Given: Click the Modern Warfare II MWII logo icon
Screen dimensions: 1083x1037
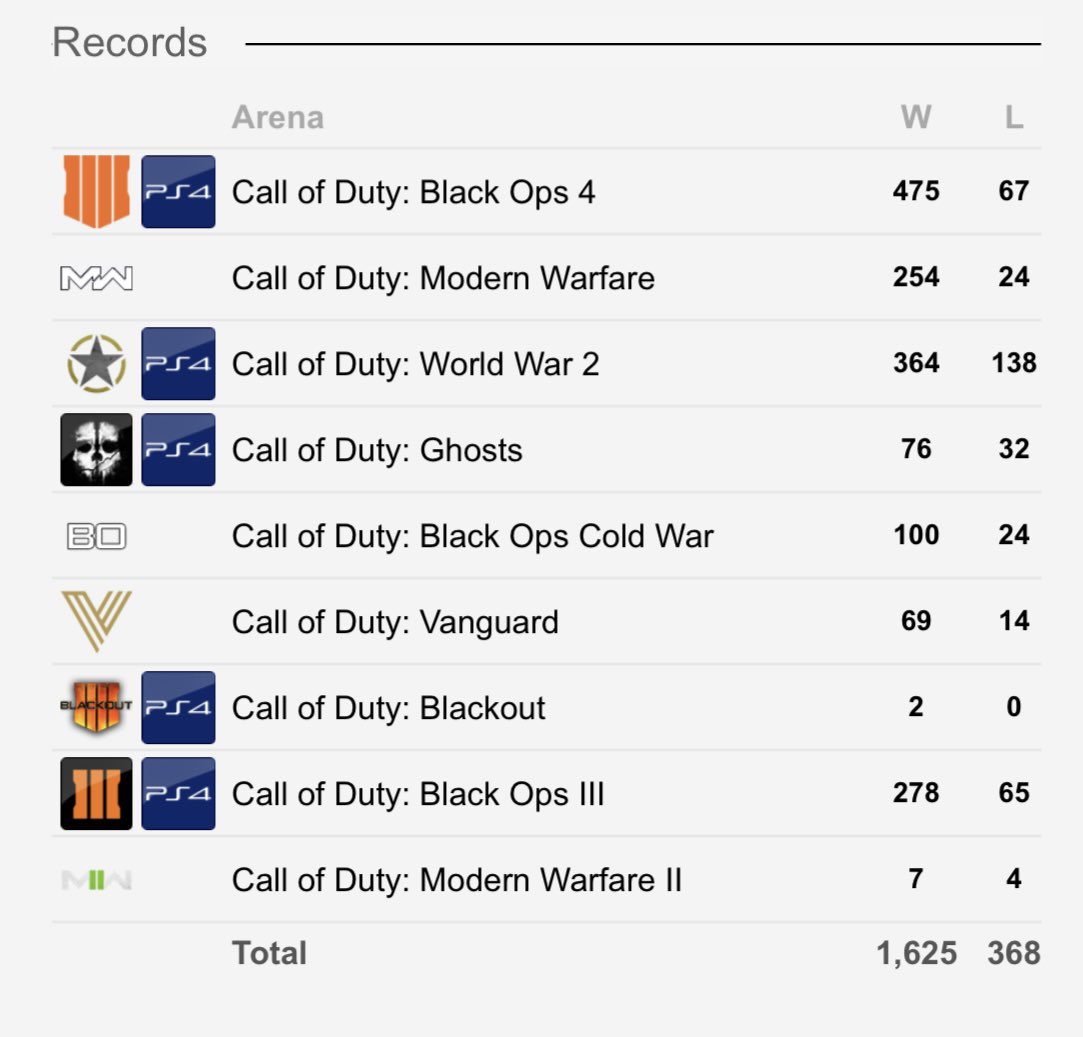Looking at the screenshot, I should point(96,879).
